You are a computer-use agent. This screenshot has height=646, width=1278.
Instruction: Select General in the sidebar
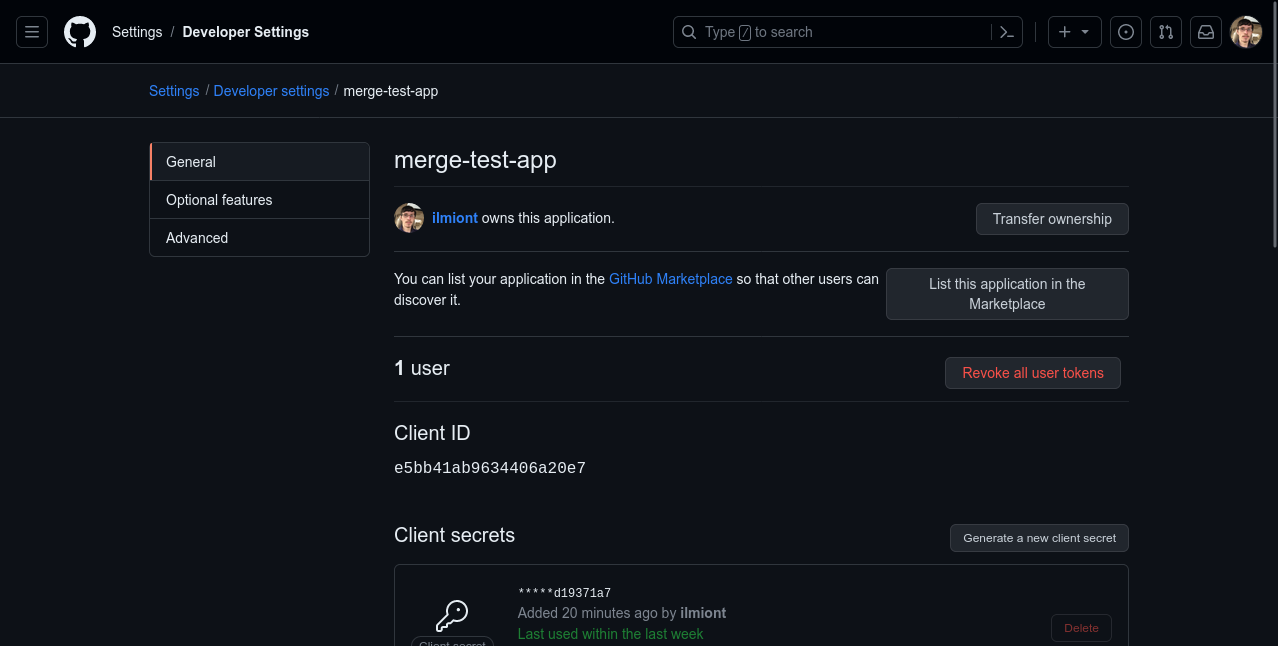pyautogui.click(x=191, y=161)
